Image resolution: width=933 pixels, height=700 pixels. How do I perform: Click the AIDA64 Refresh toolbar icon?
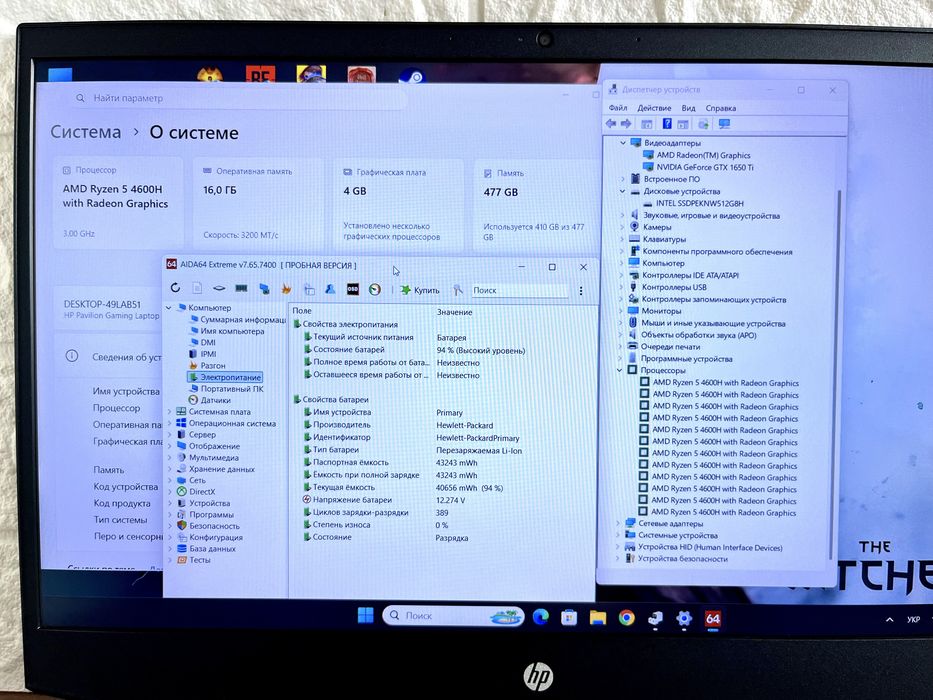(175, 288)
